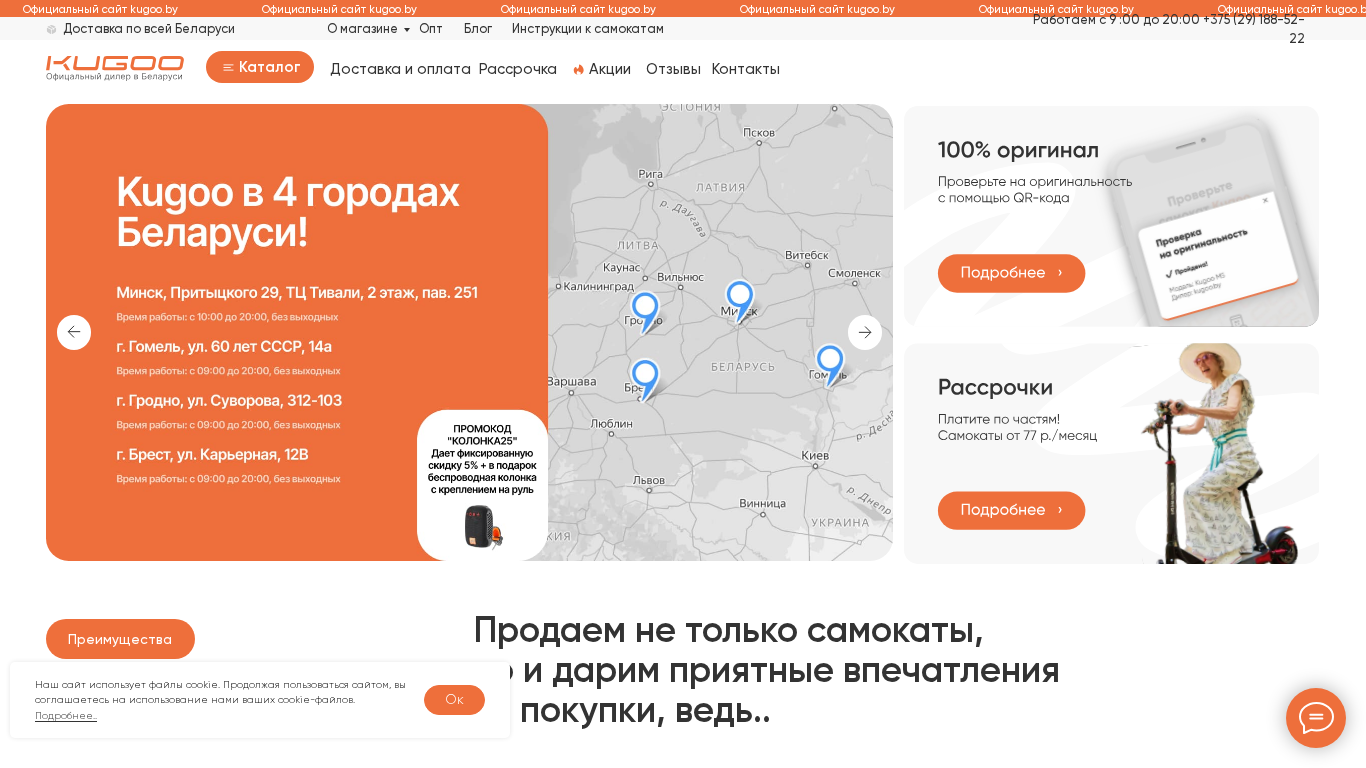The height and width of the screenshot is (768, 1366).
Task: Click the Витебск label on the map
Action: click(x=807, y=255)
